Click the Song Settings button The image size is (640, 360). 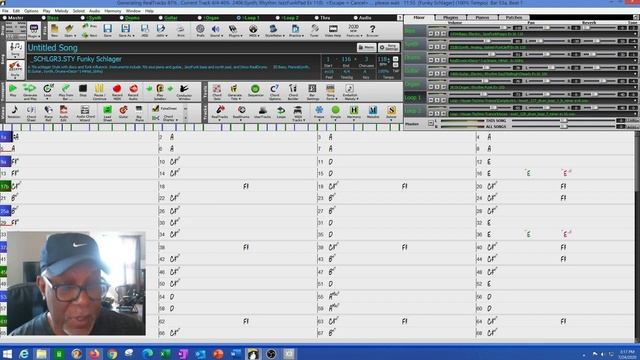[389, 47]
